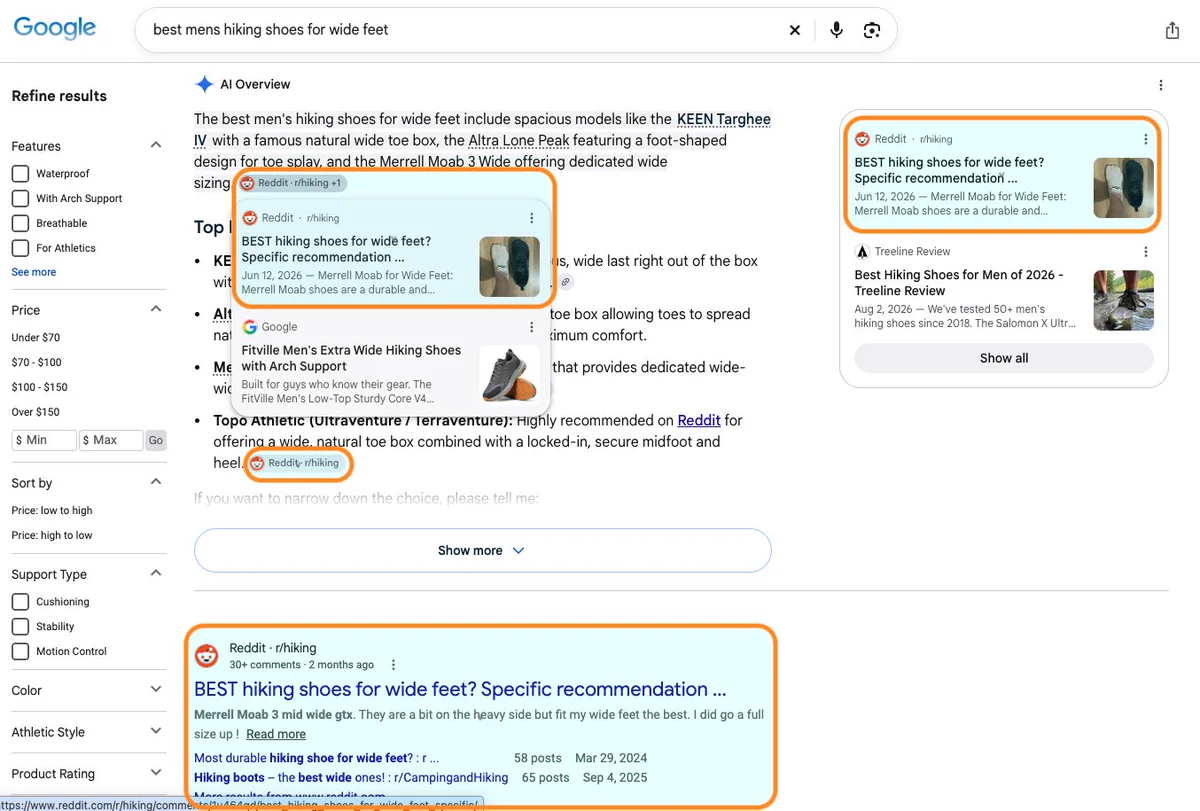Open the Google logo homepage link

[55, 28]
